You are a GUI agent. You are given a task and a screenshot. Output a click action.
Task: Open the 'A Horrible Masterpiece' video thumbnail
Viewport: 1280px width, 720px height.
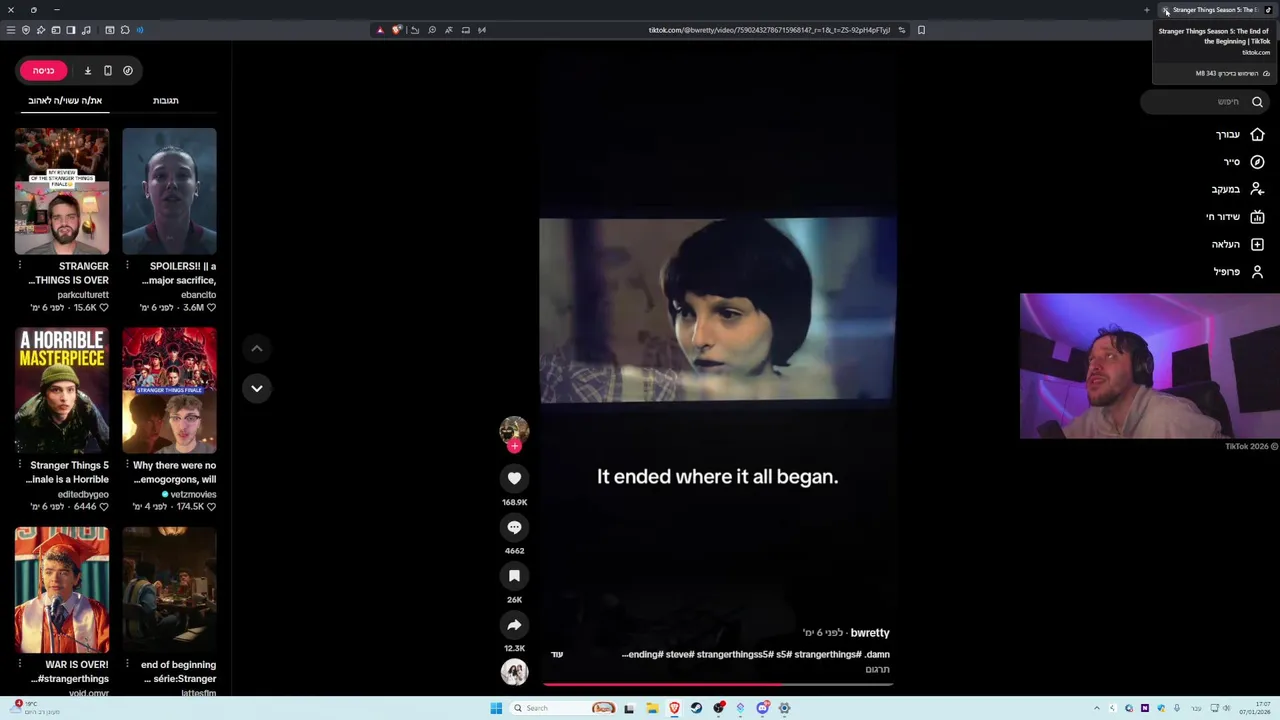point(62,390)
